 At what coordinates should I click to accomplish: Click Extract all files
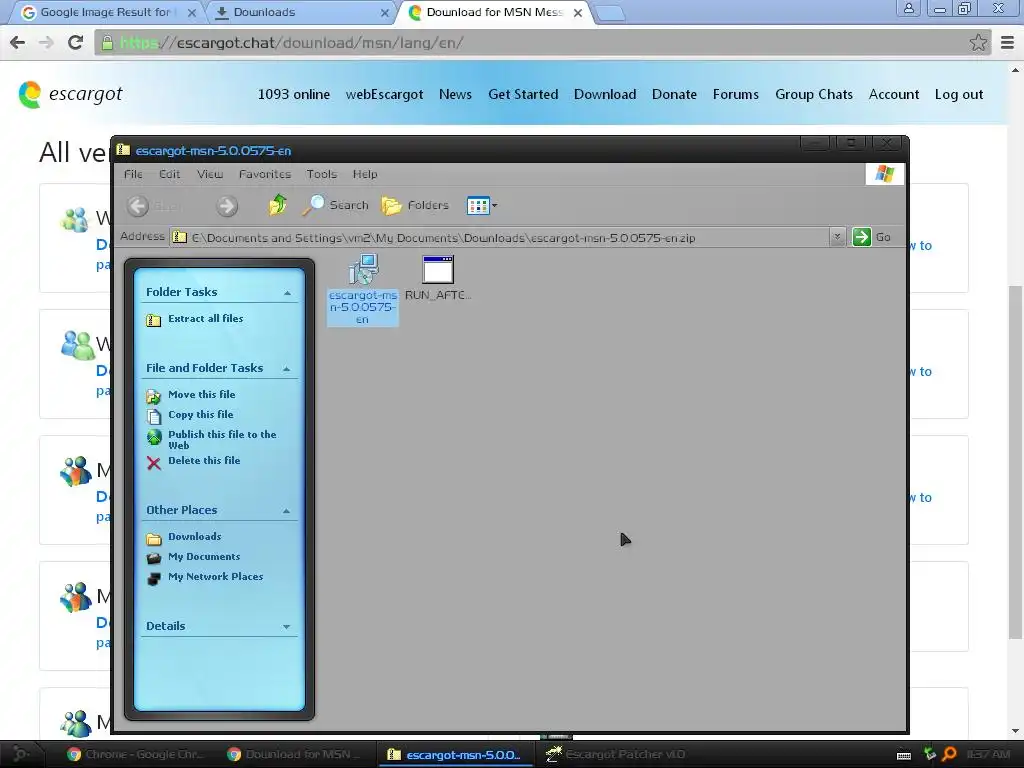pos(205,319)
